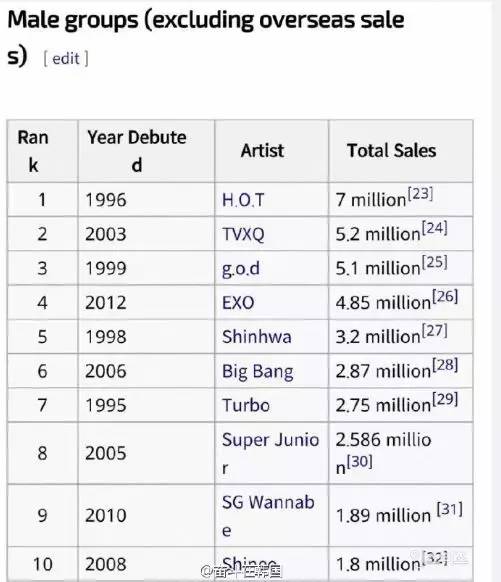Open the g.o.d artist link
501x582 pixels.
tap(240, 269)
